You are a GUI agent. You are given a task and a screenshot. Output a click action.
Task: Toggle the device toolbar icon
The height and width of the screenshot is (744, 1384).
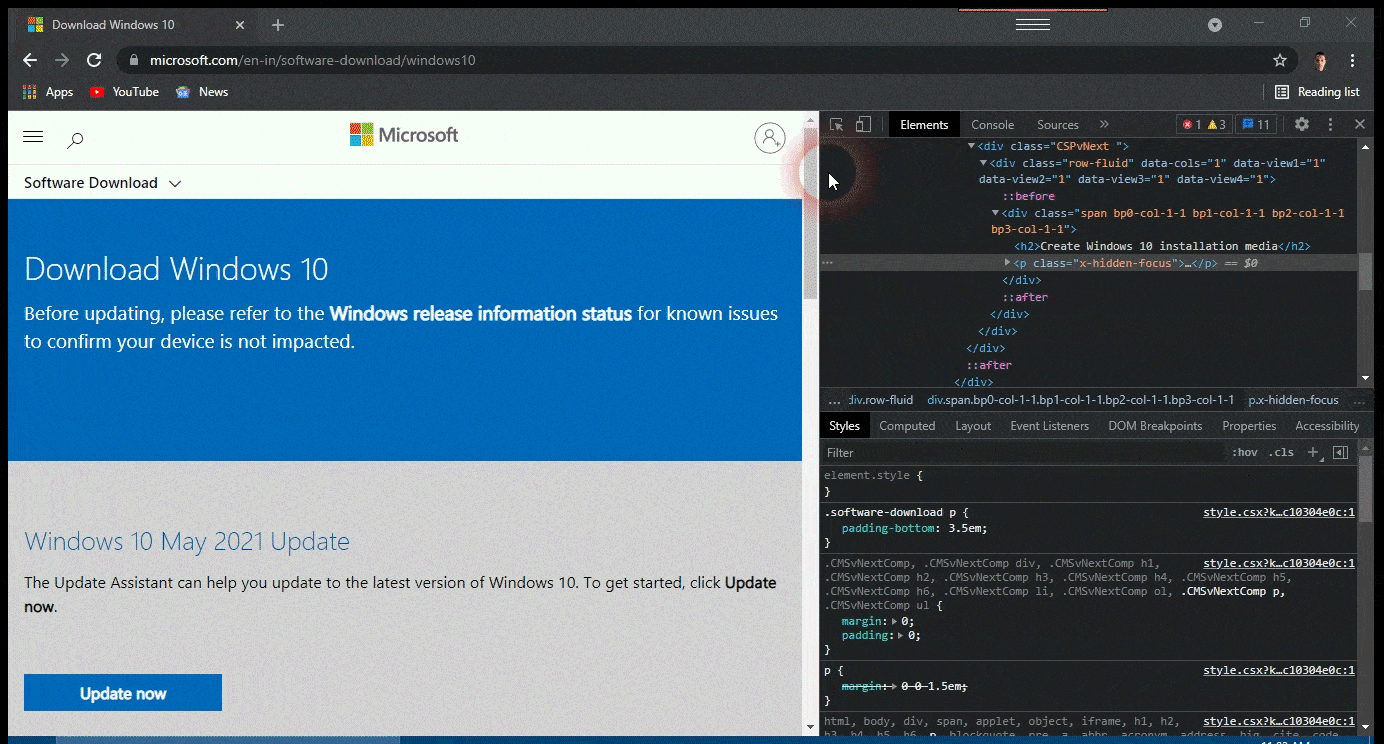pyautogui.click(x=863, y=125)
